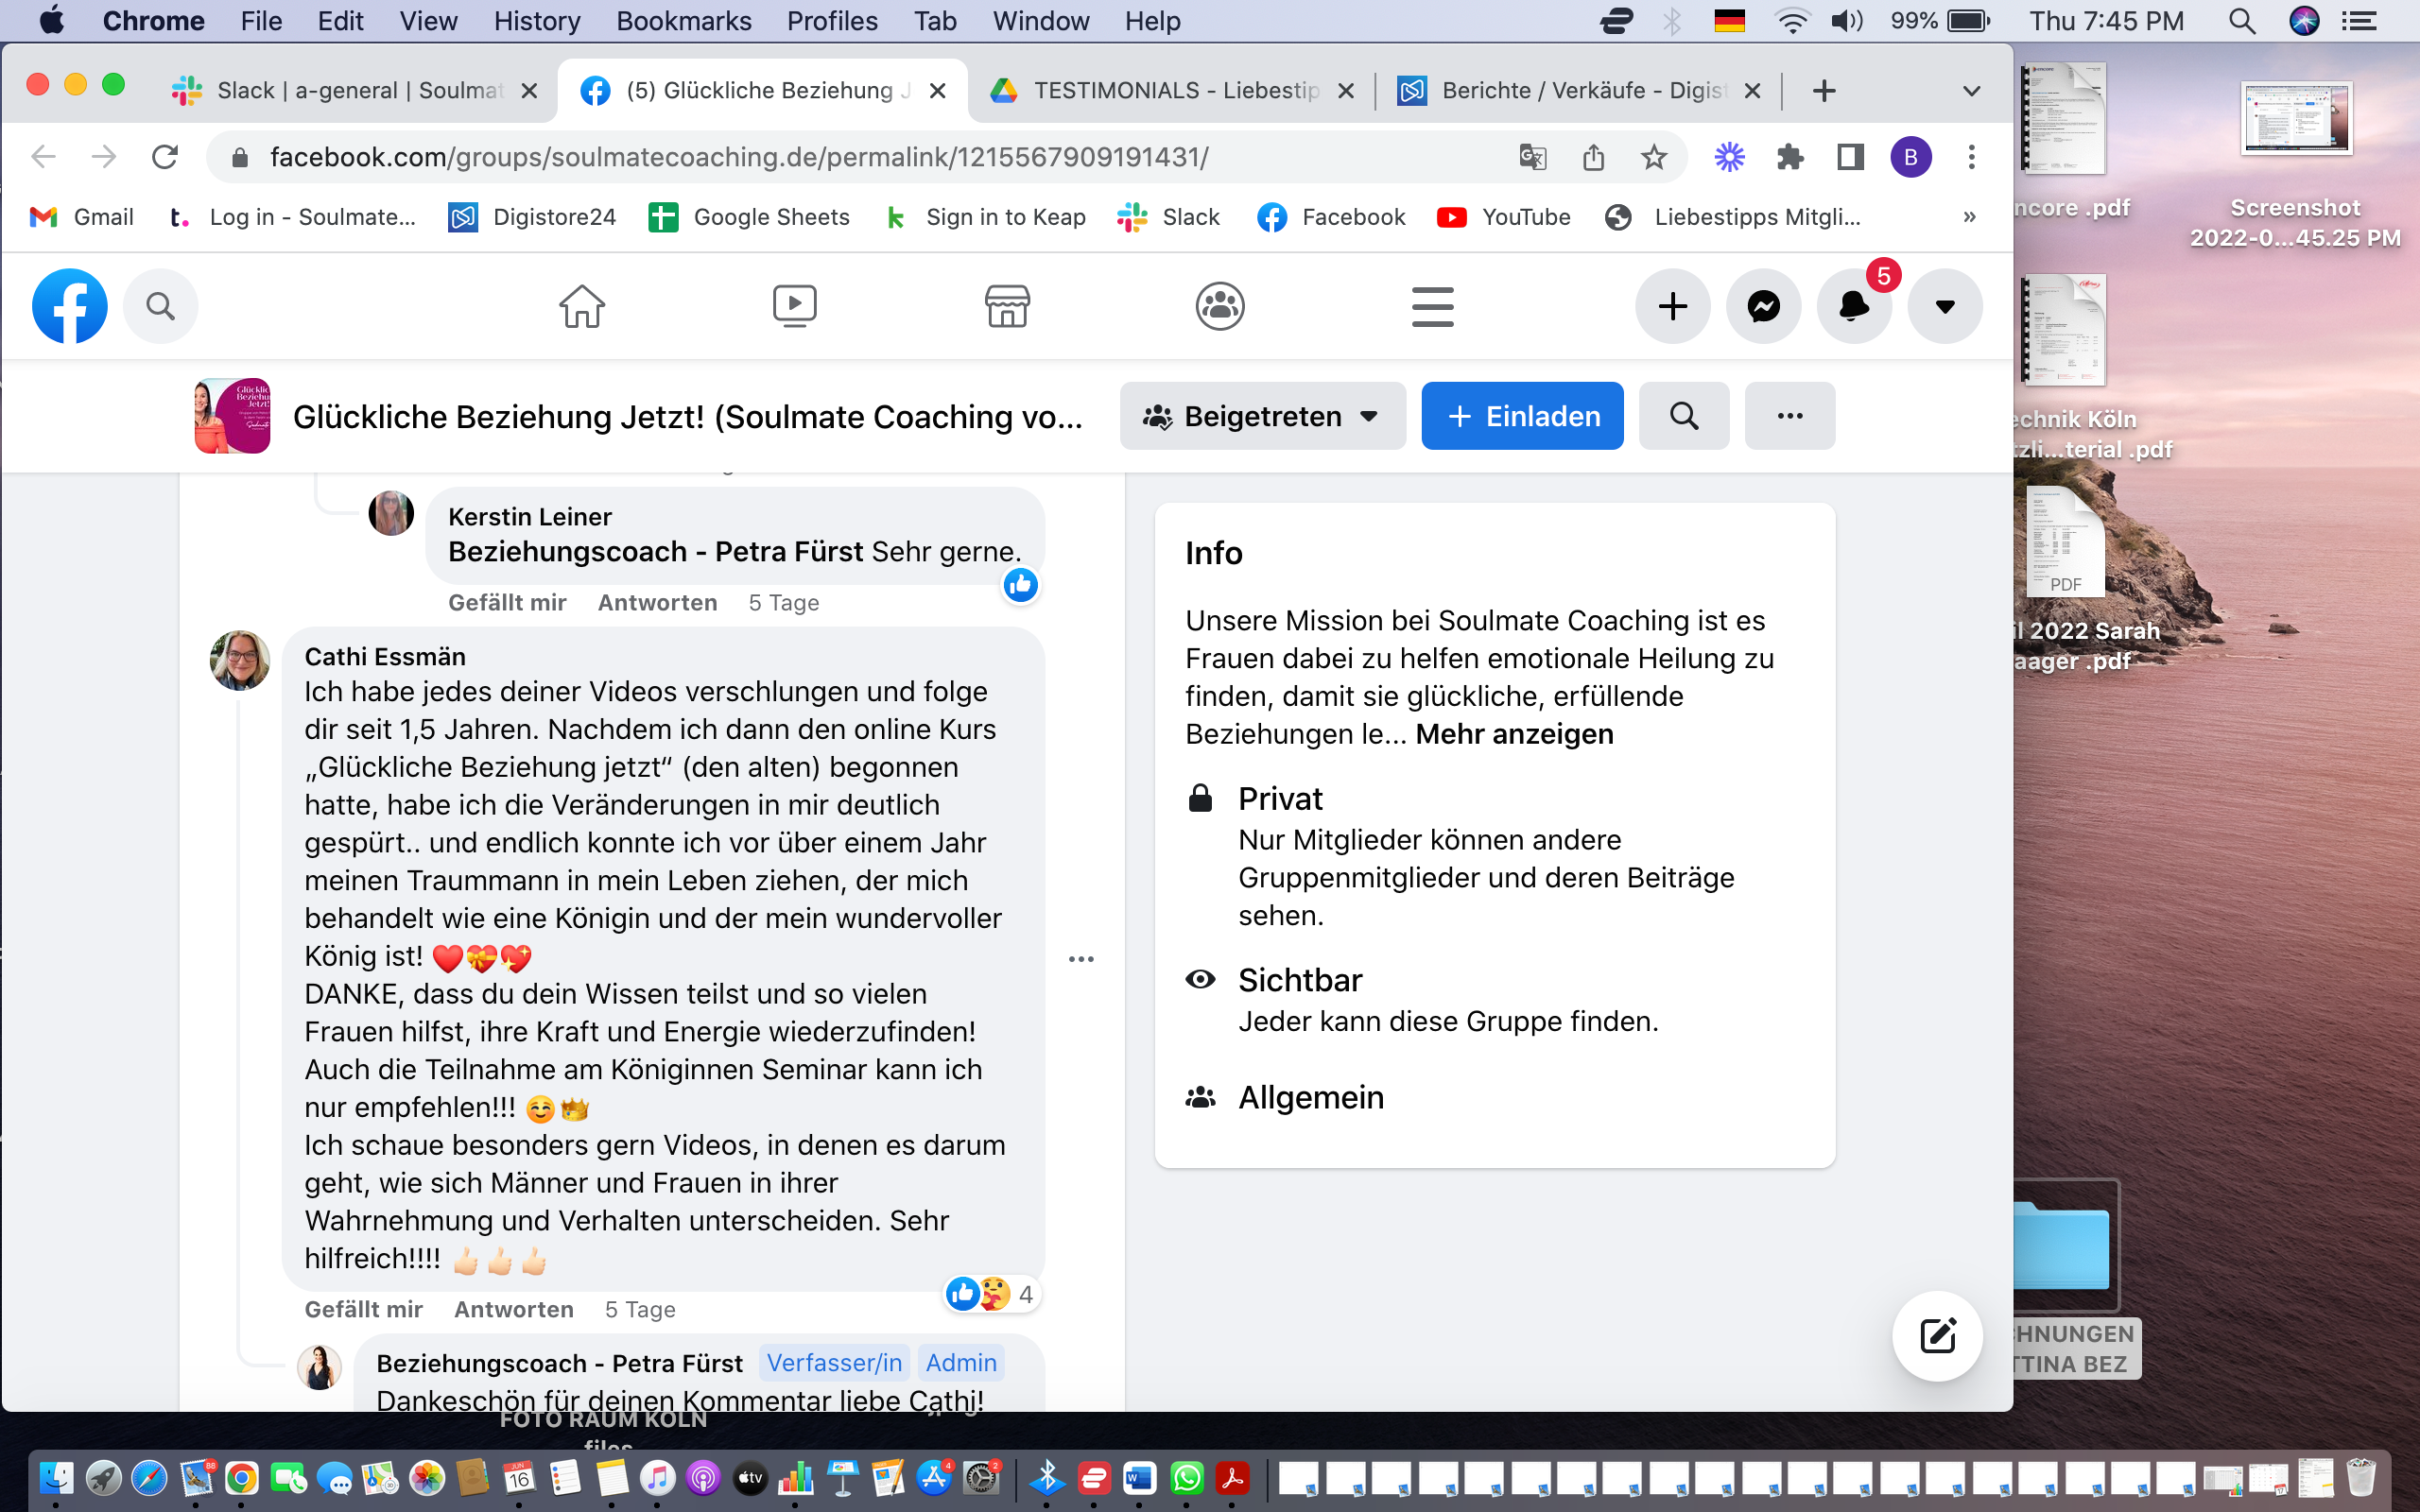Click the Einladen button
The width and height of the screenshot is (2420, 1512).
[x=1522, y=416]
